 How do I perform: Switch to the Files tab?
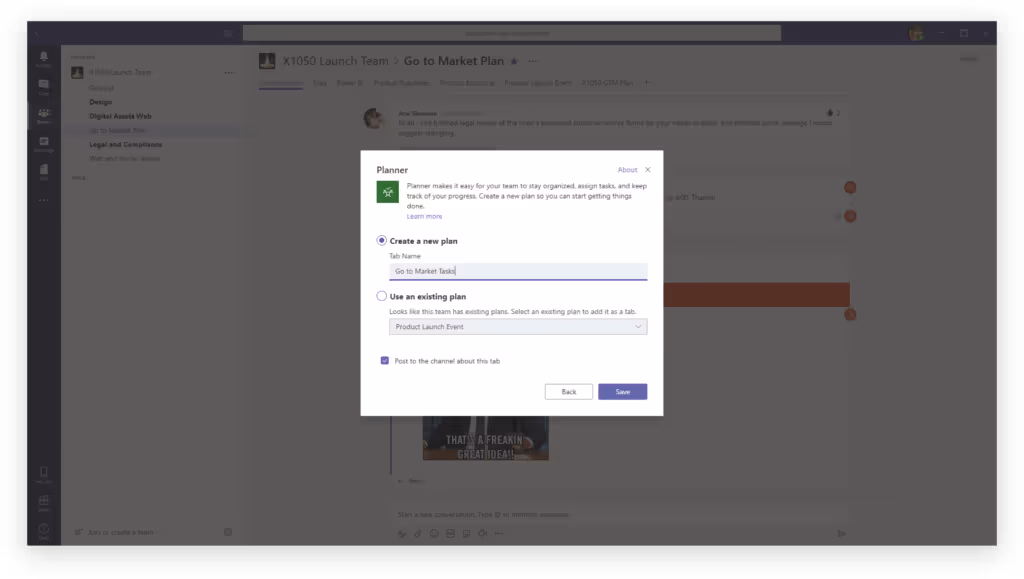click(x=319, y=83)
